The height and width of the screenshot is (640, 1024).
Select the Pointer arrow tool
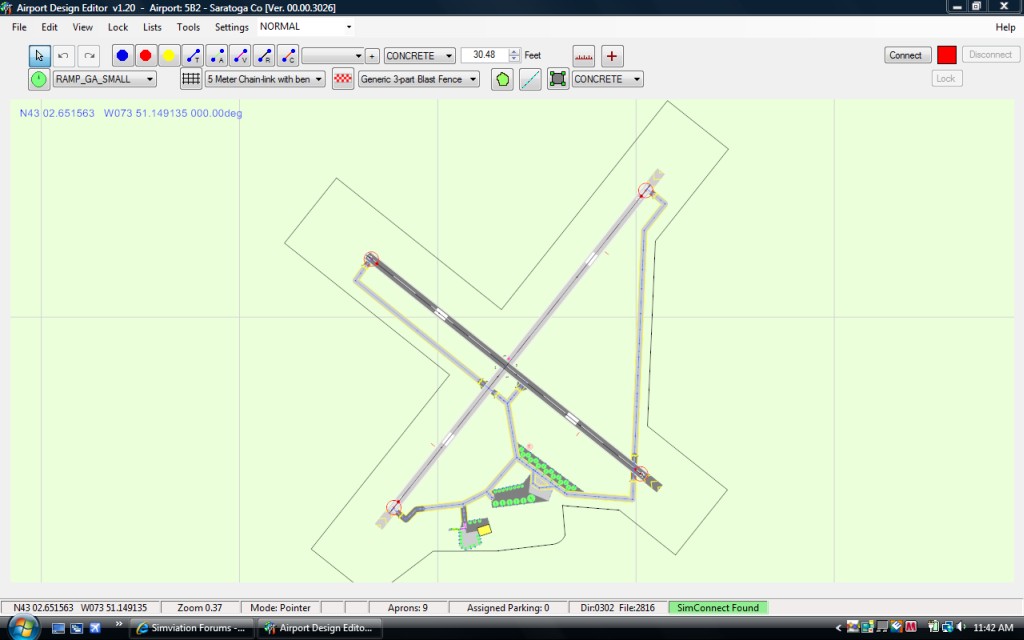point(40,56)
